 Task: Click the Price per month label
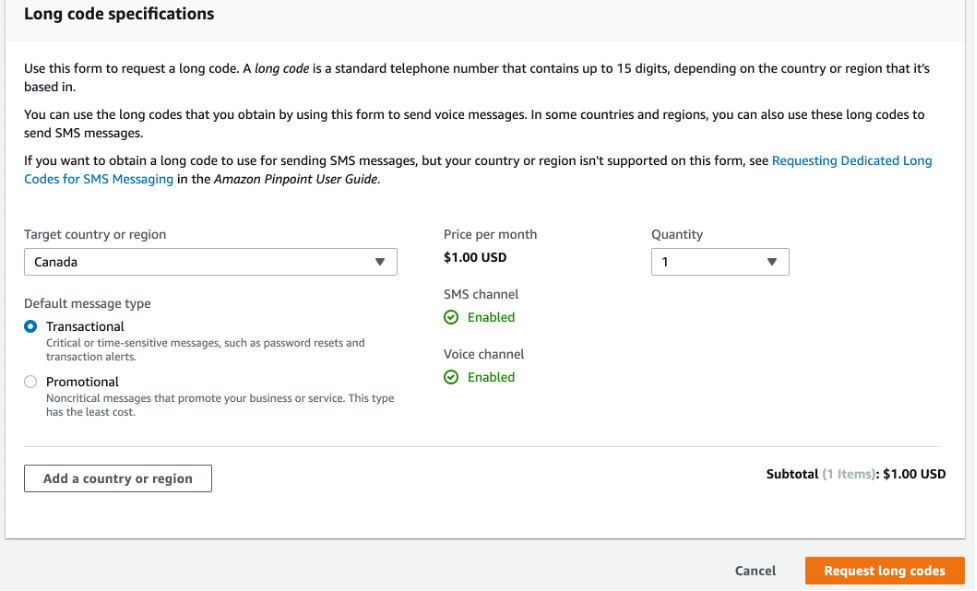coord(490,235)
